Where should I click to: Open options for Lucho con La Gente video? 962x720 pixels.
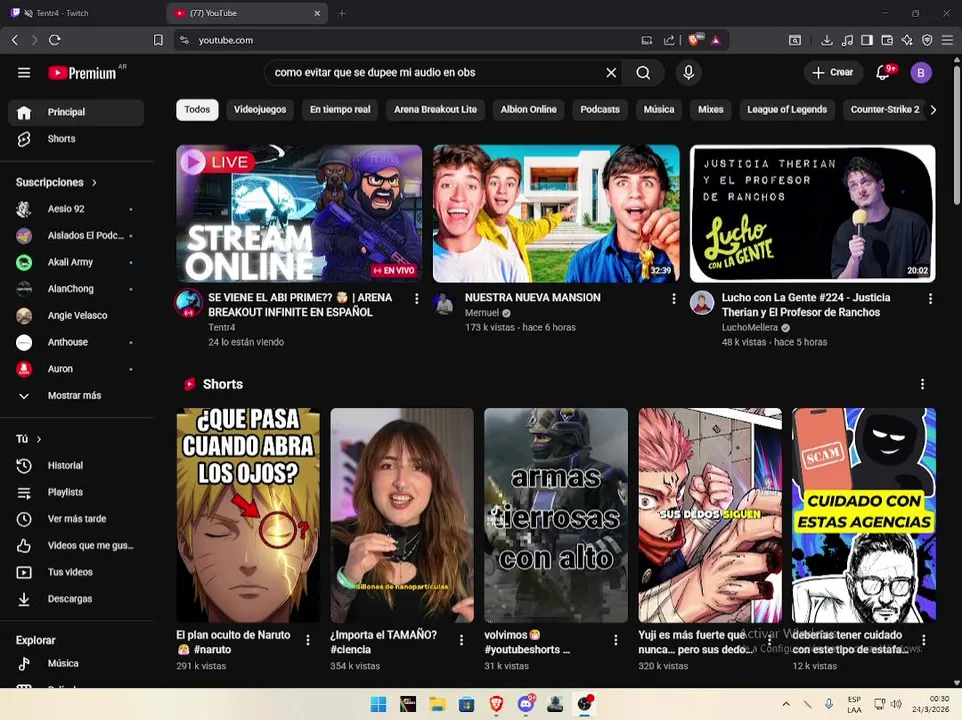[930, 299]
